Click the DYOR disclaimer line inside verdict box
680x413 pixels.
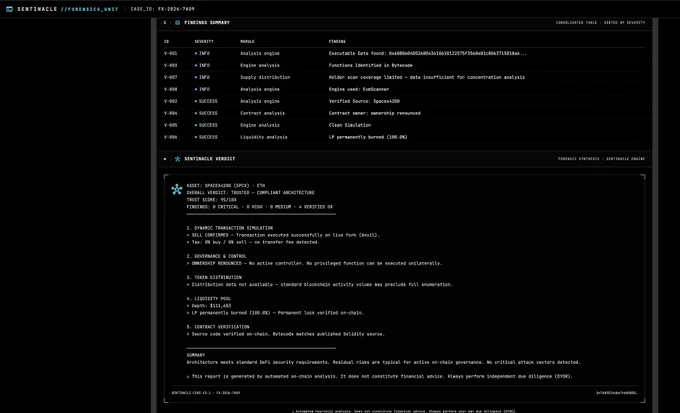click(379, 377)
